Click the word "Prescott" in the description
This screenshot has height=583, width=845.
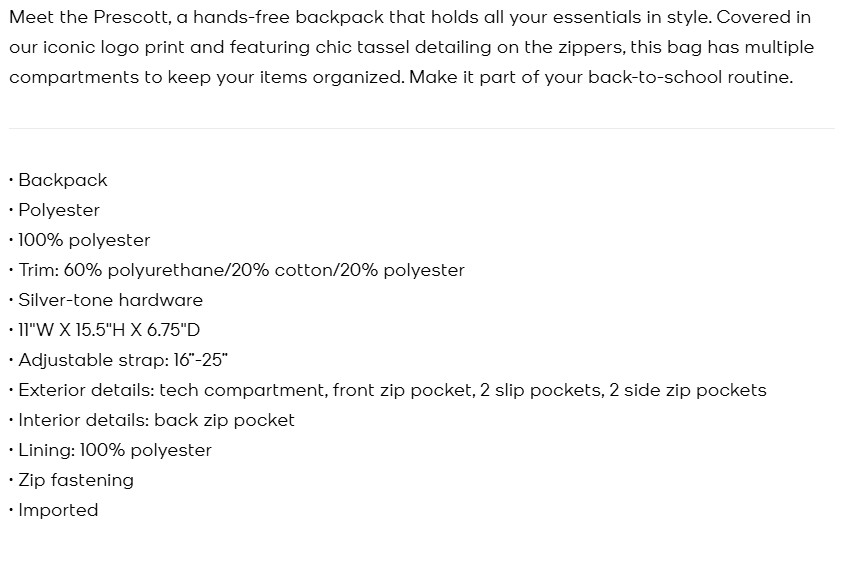click(x=132, y=17)
